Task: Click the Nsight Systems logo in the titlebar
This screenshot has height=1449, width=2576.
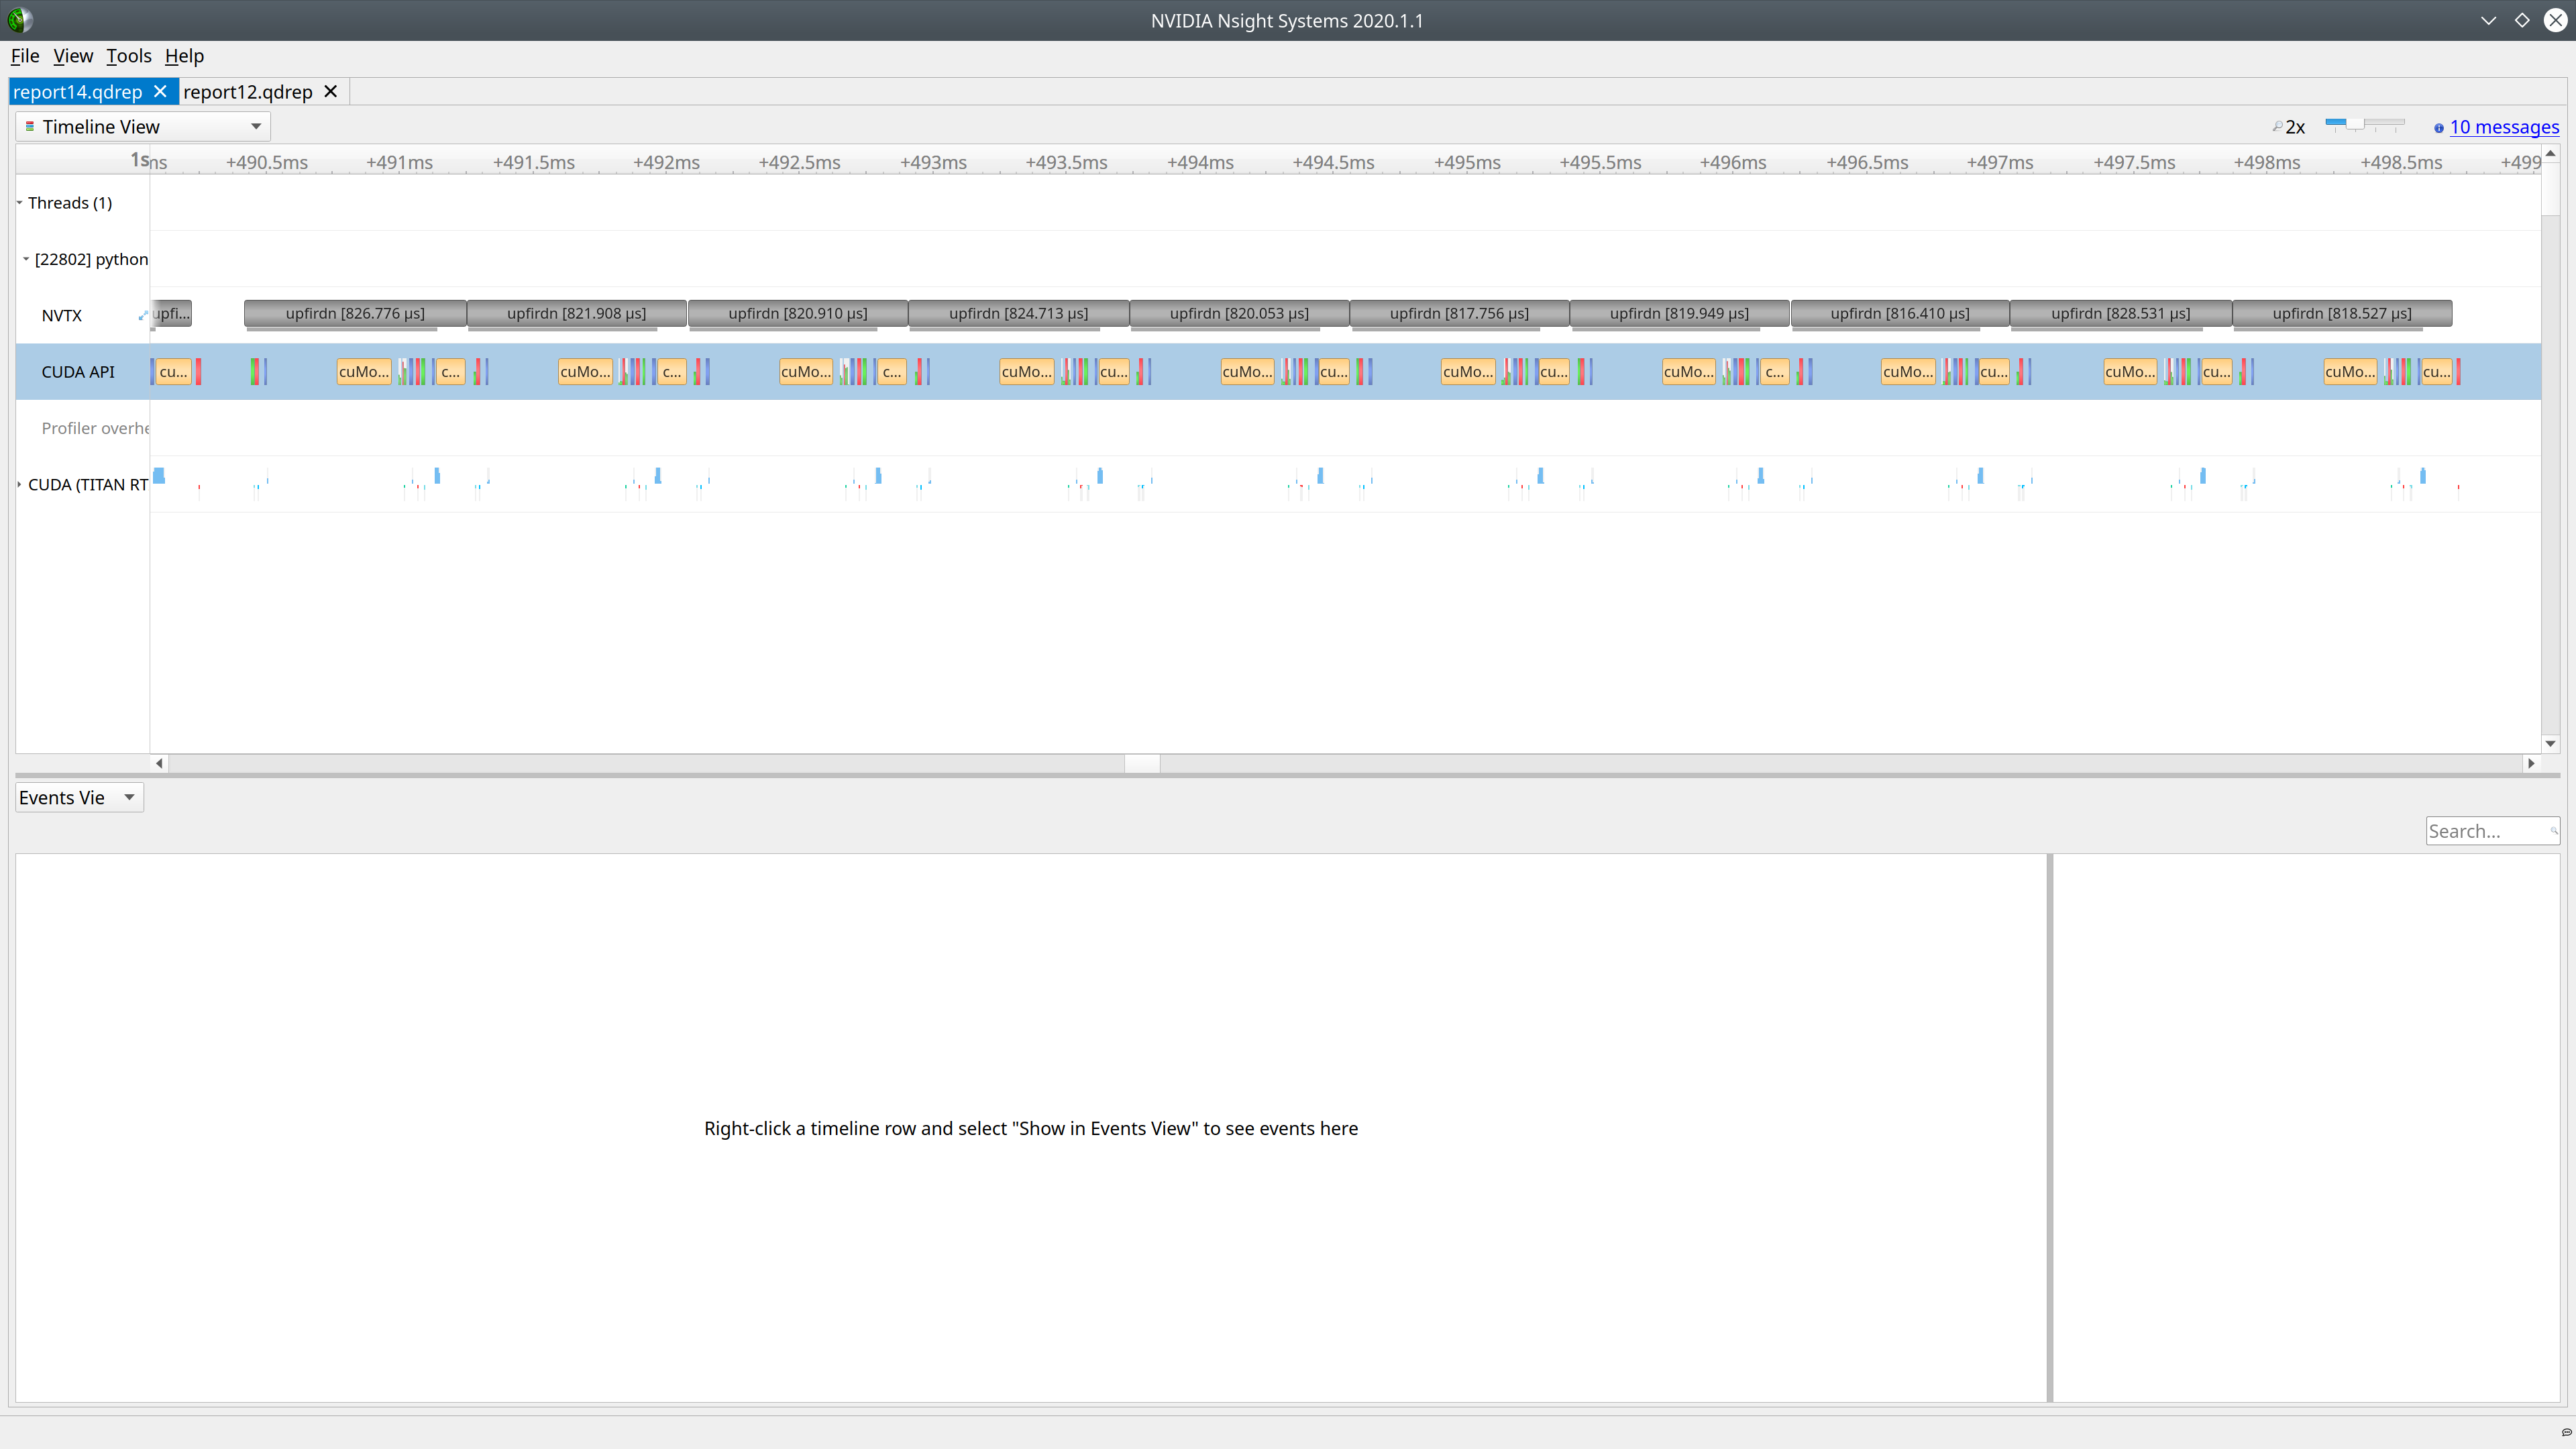Action: [x=20, y=20]
